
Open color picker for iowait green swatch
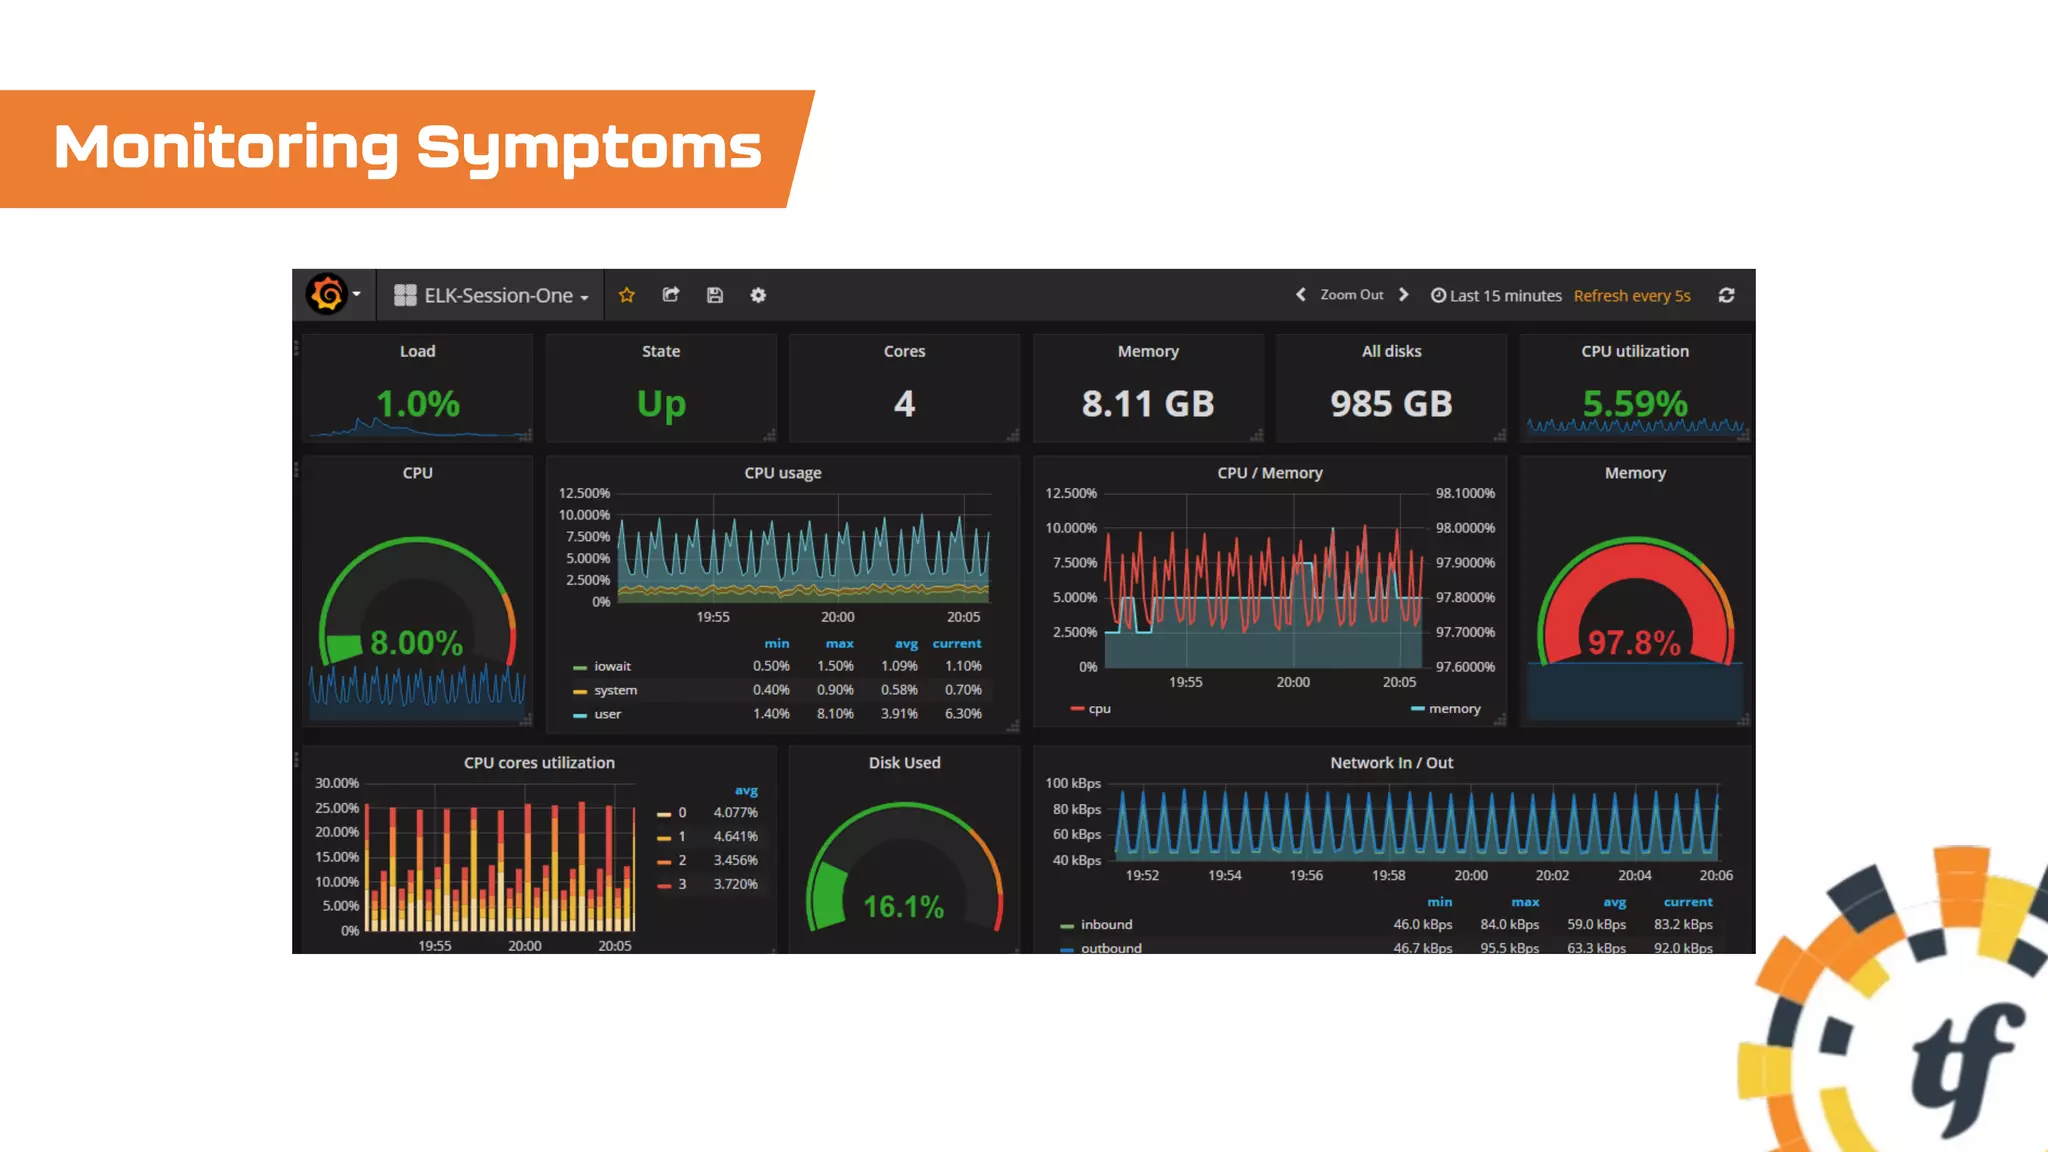click(x=580, y=668)
